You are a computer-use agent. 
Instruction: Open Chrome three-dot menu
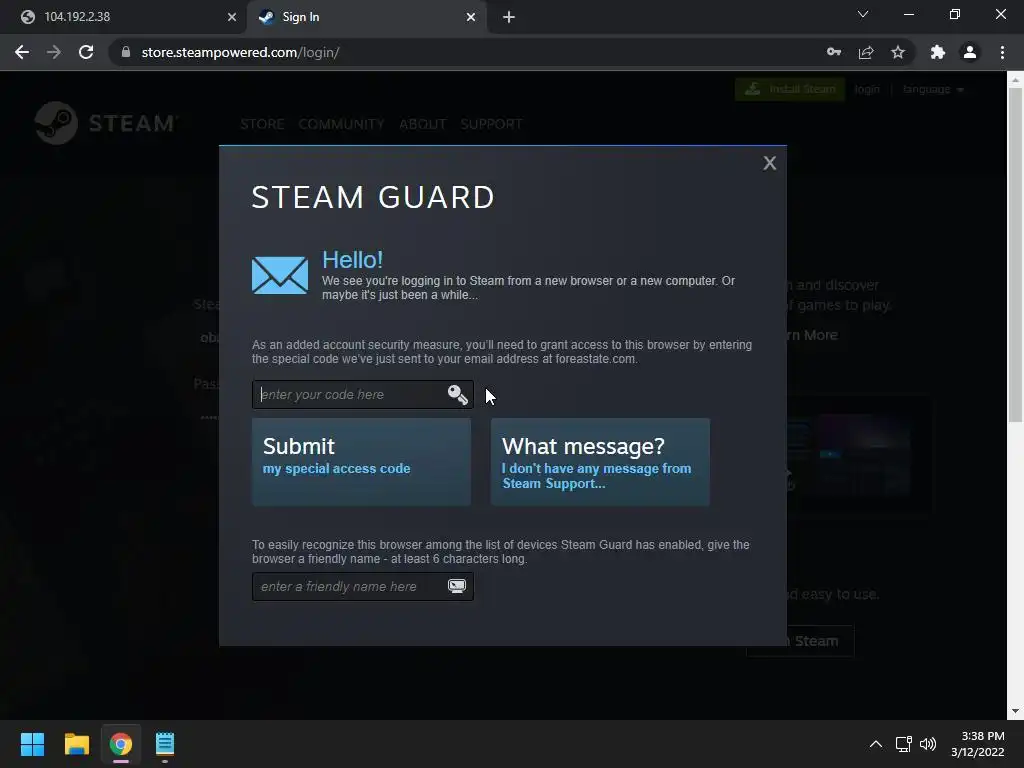coord(1002,52)
